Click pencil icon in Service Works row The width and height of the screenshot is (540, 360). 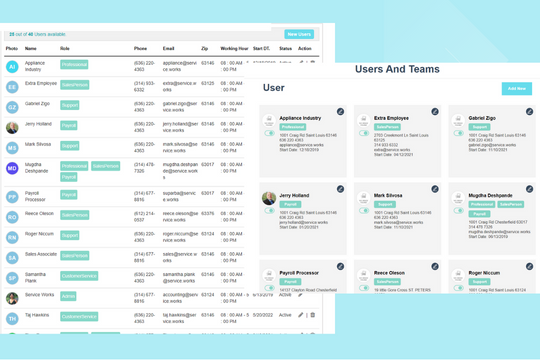point(301,295)
